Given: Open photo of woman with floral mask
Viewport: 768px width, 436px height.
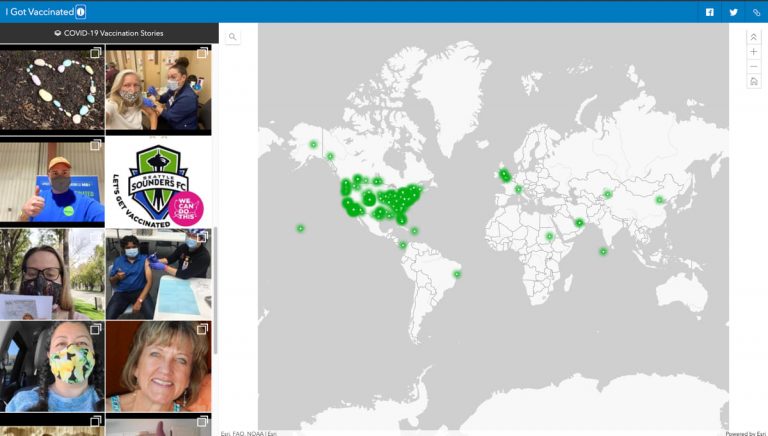Looking at the screenshot, I should pos(52,366).
